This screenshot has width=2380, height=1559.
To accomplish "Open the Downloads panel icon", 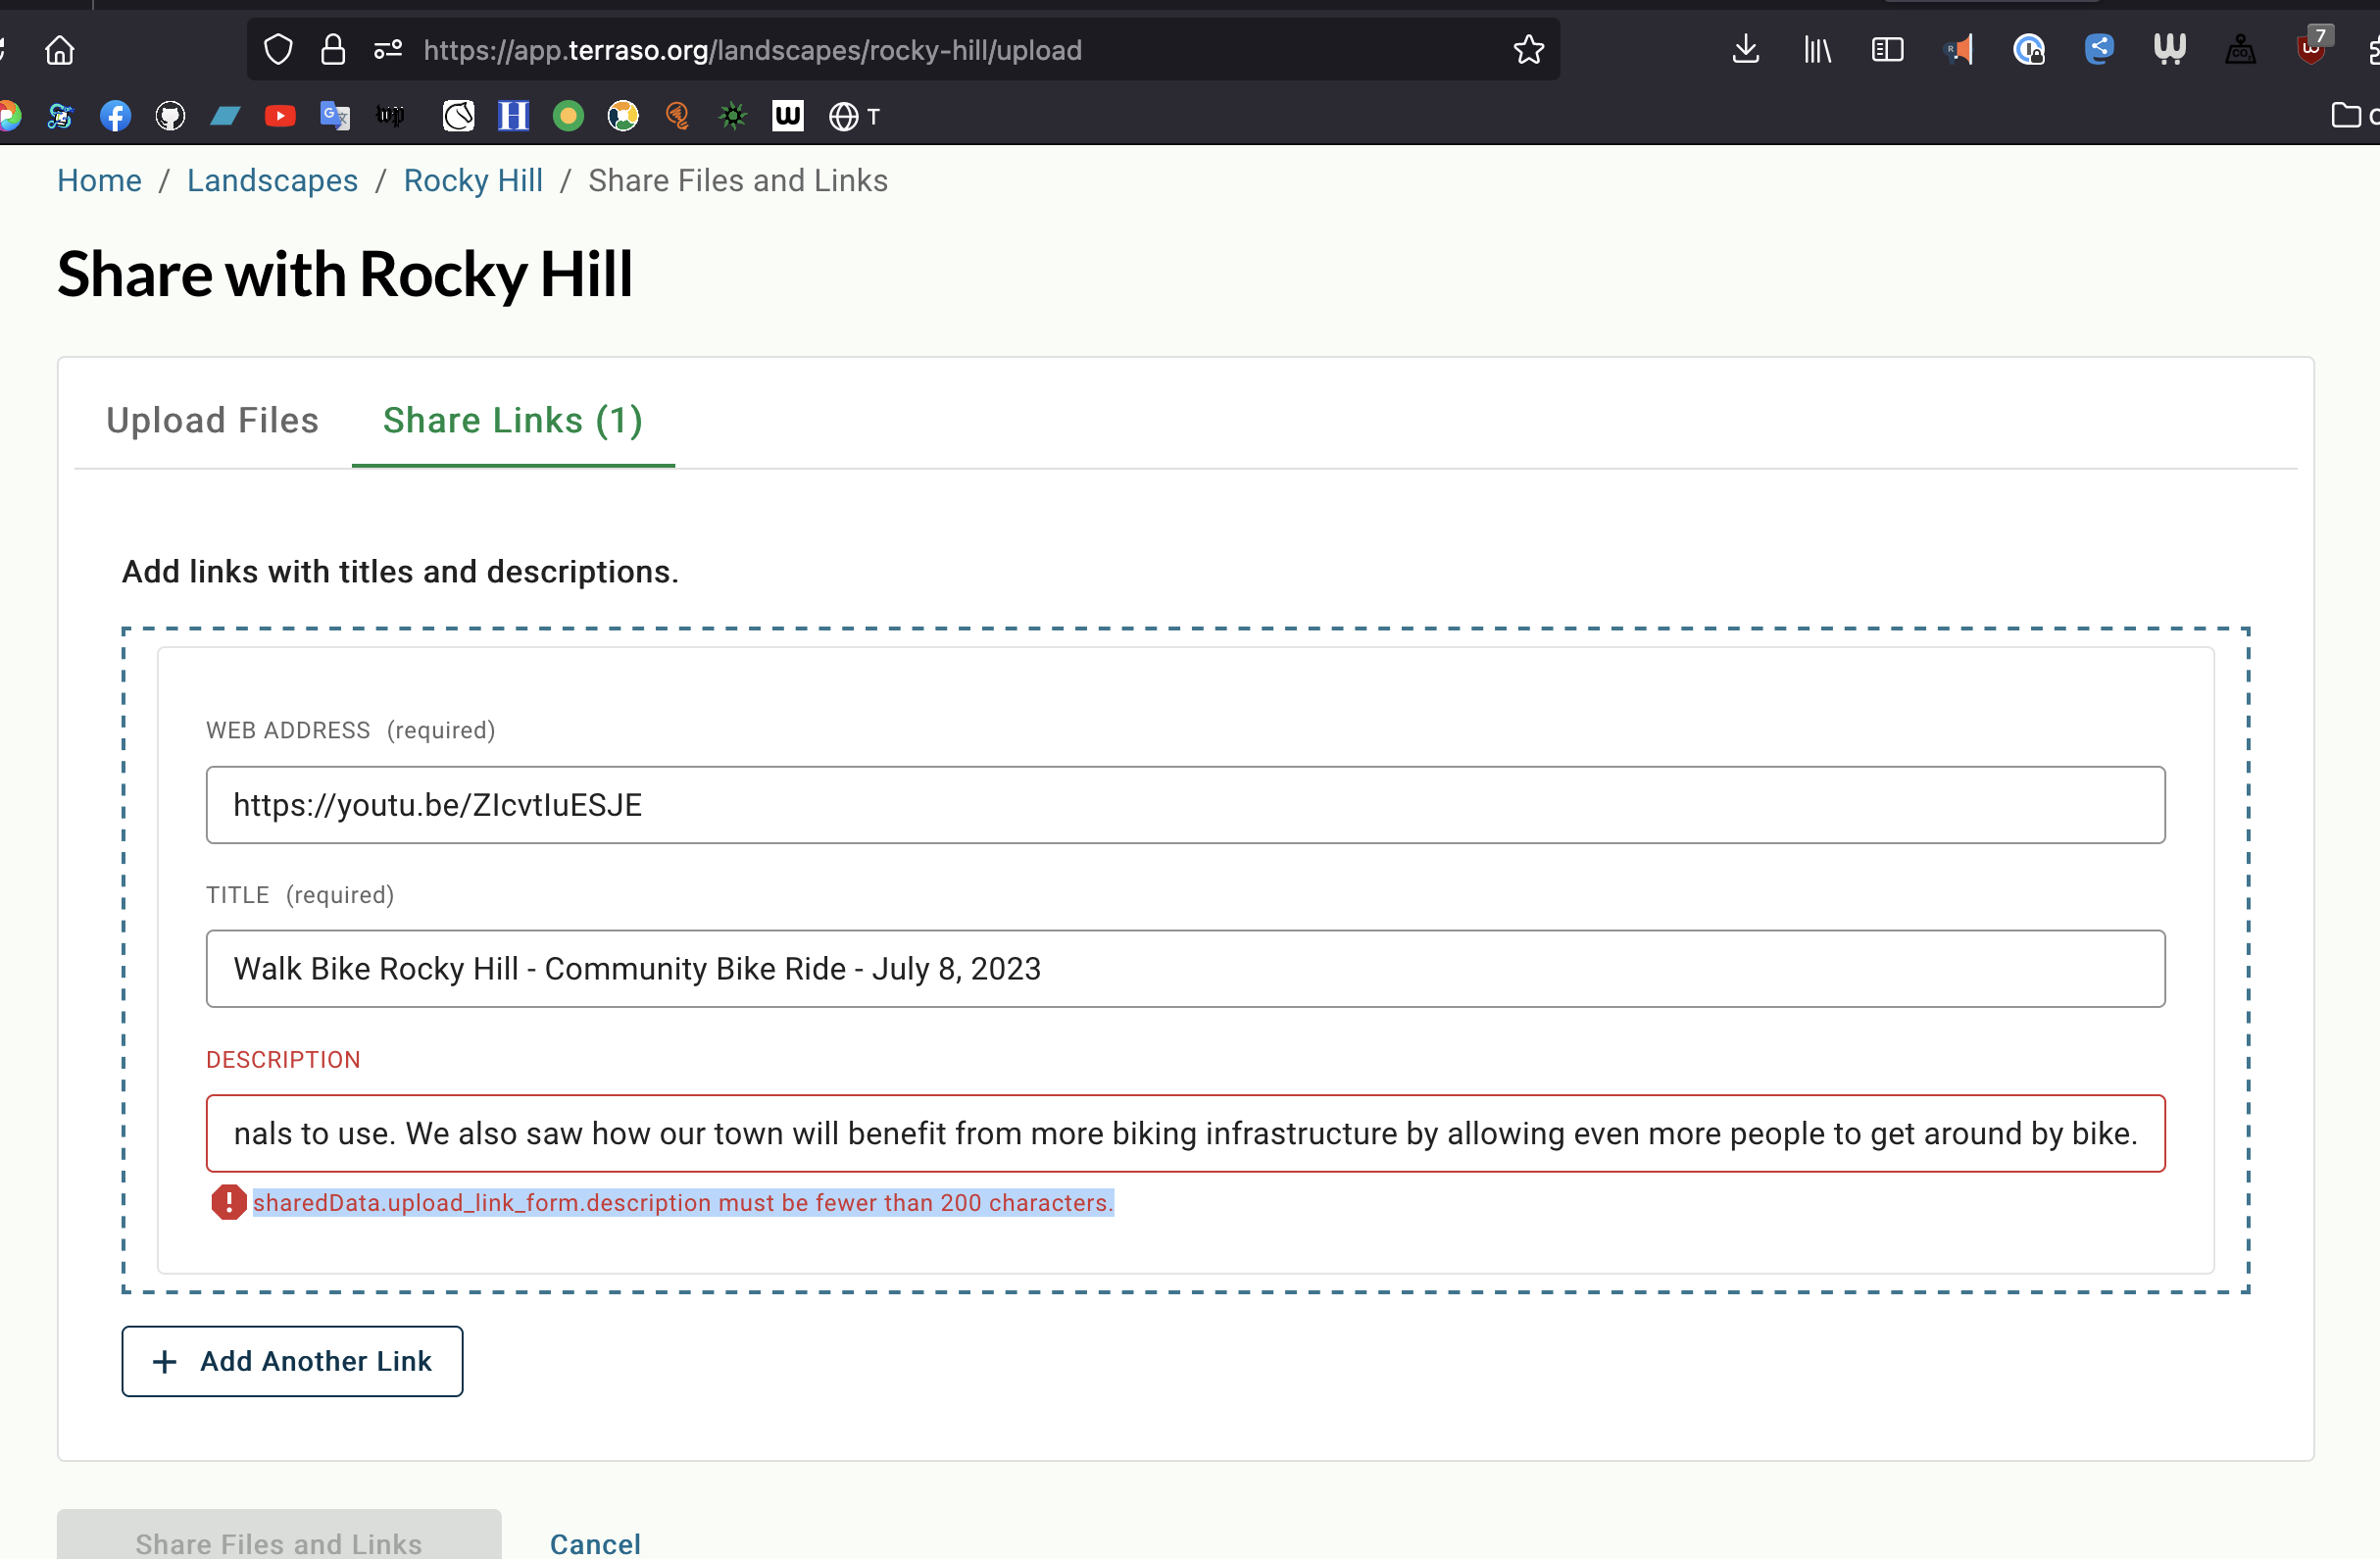I will point(1746,49).
